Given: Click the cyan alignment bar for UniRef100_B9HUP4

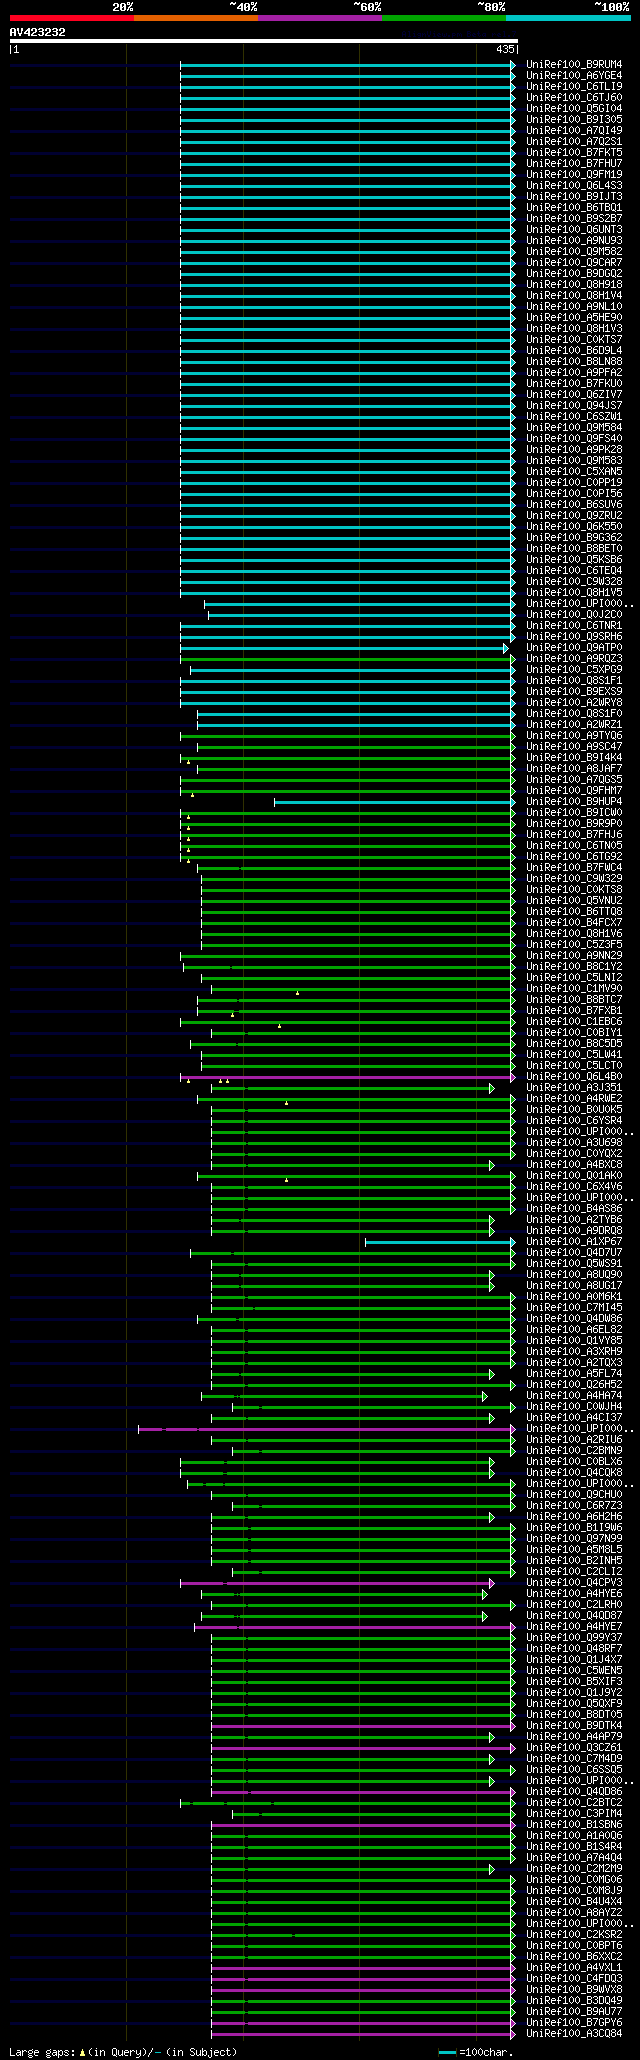Looking at the screenshot, I should pyautogui.click(x=394, y=801).
